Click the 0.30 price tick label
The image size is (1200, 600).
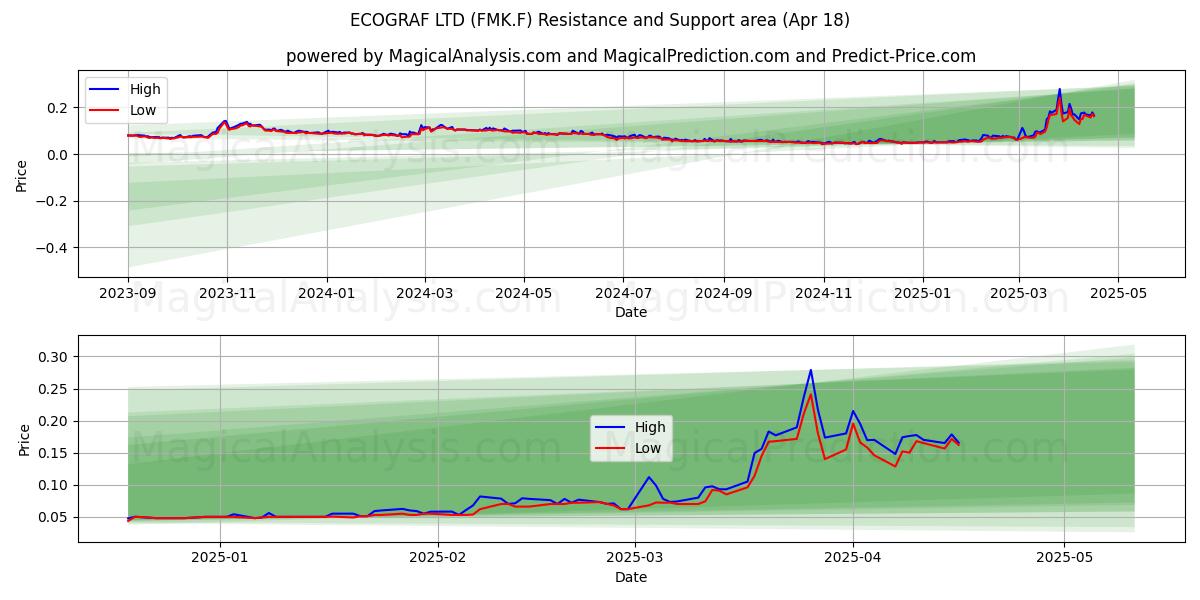pos(54,357)
